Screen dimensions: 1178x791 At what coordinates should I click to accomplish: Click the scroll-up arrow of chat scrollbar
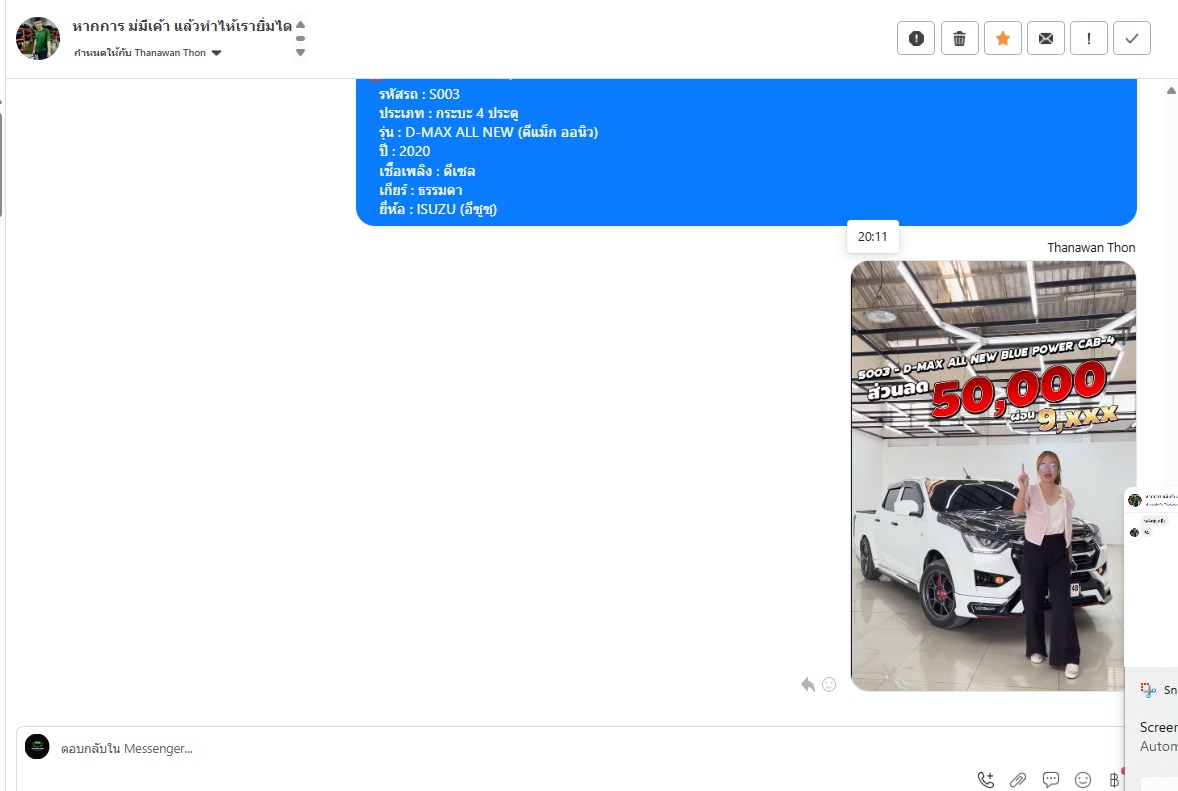coord(1170,90)
